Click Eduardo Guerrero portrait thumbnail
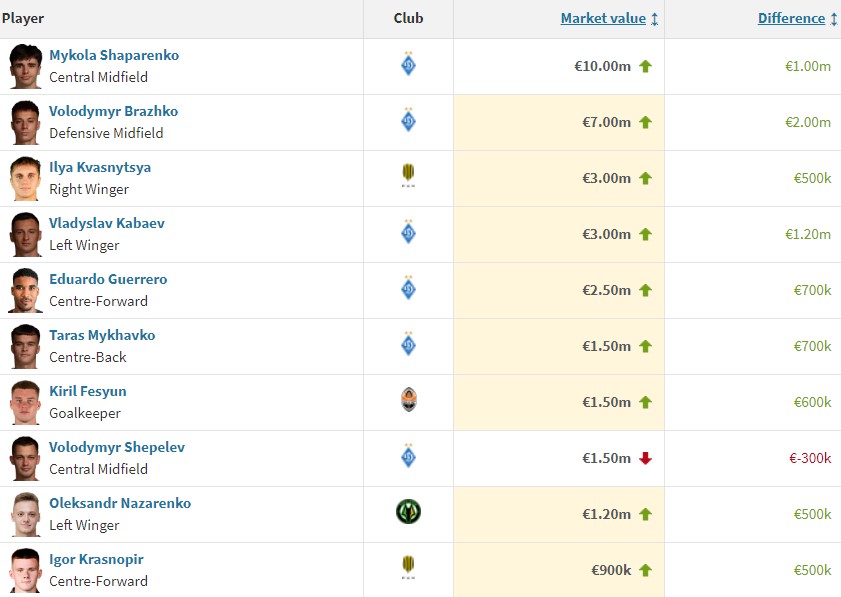 click(x=25, y=290)
